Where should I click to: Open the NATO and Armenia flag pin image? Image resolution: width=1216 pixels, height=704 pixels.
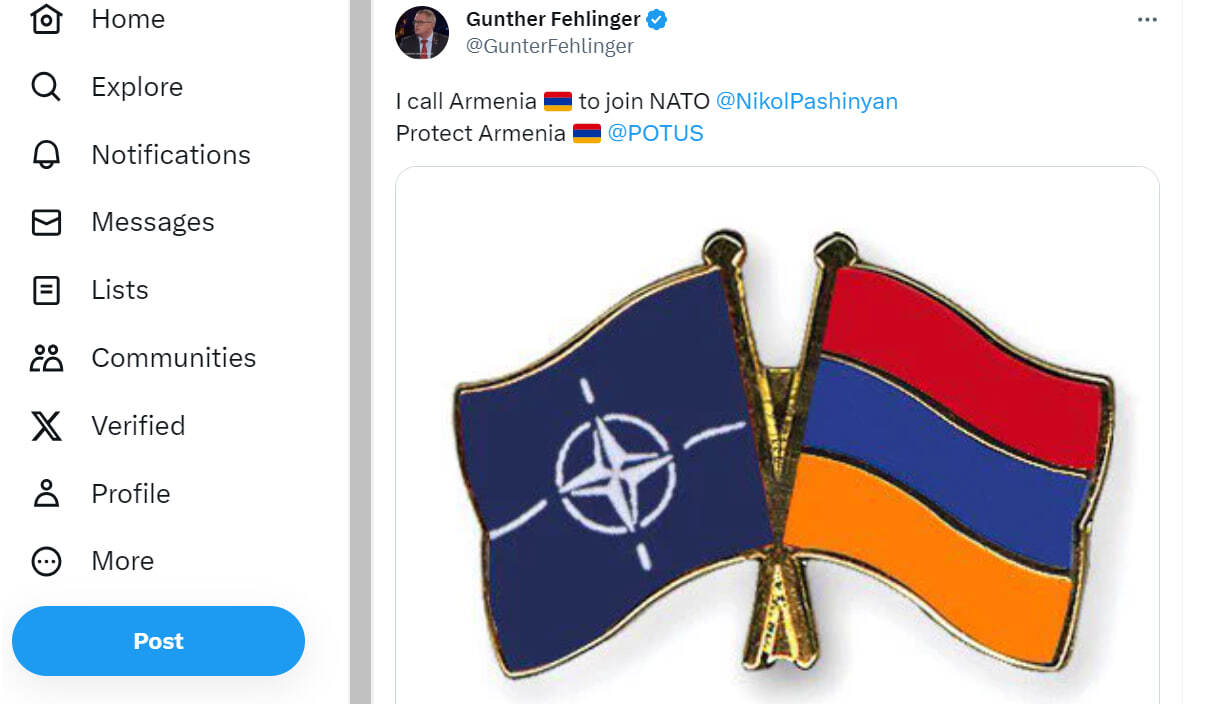click(777, 435)
